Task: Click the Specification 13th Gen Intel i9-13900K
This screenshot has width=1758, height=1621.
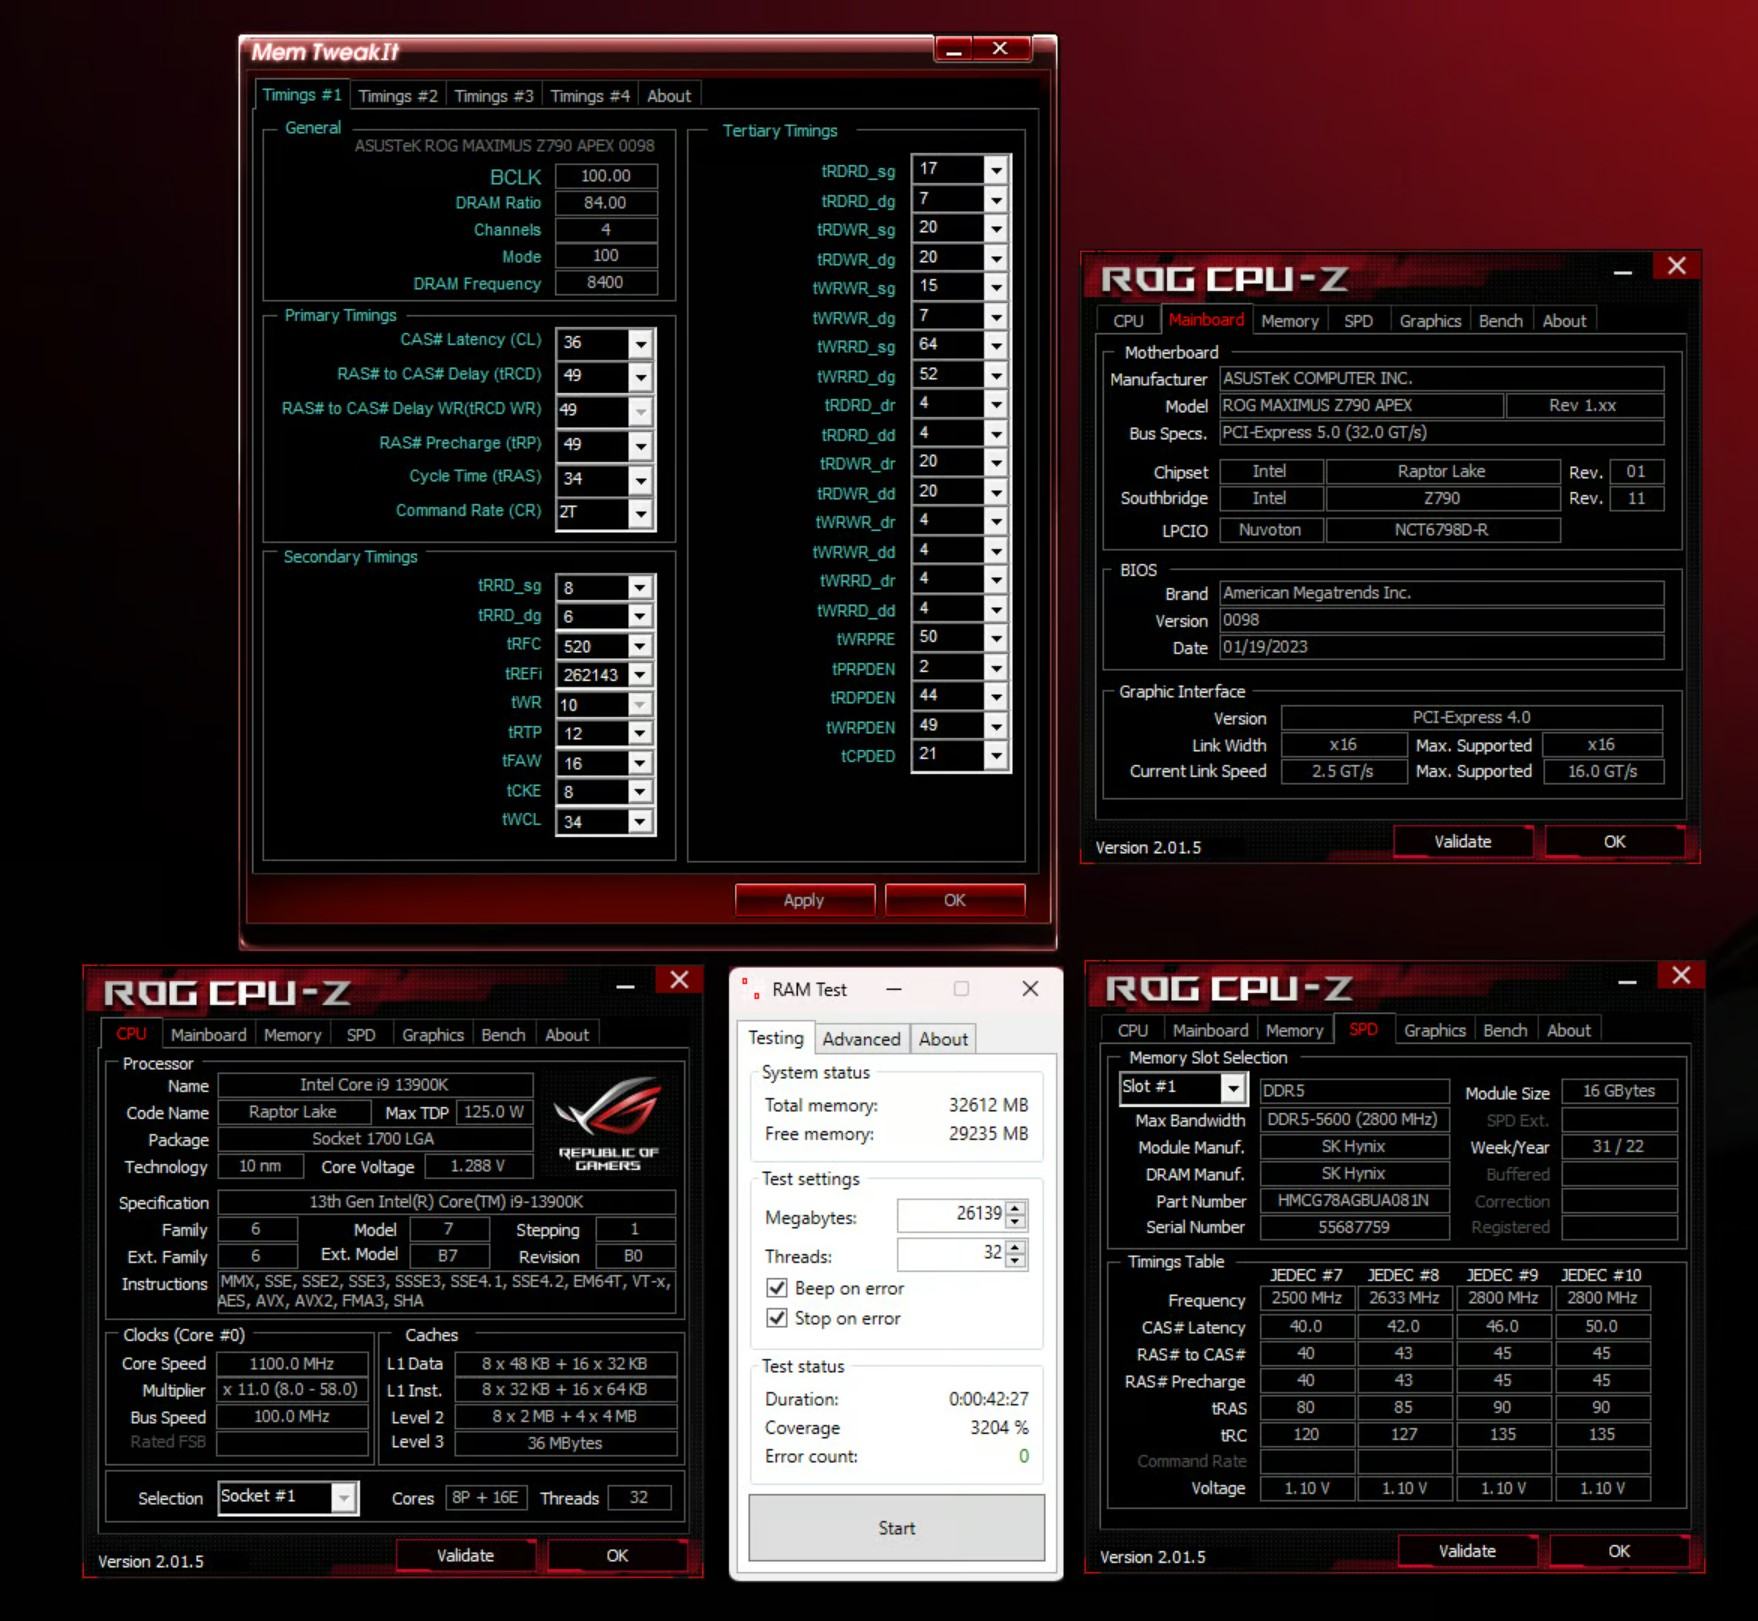Action: (446, 1201)
